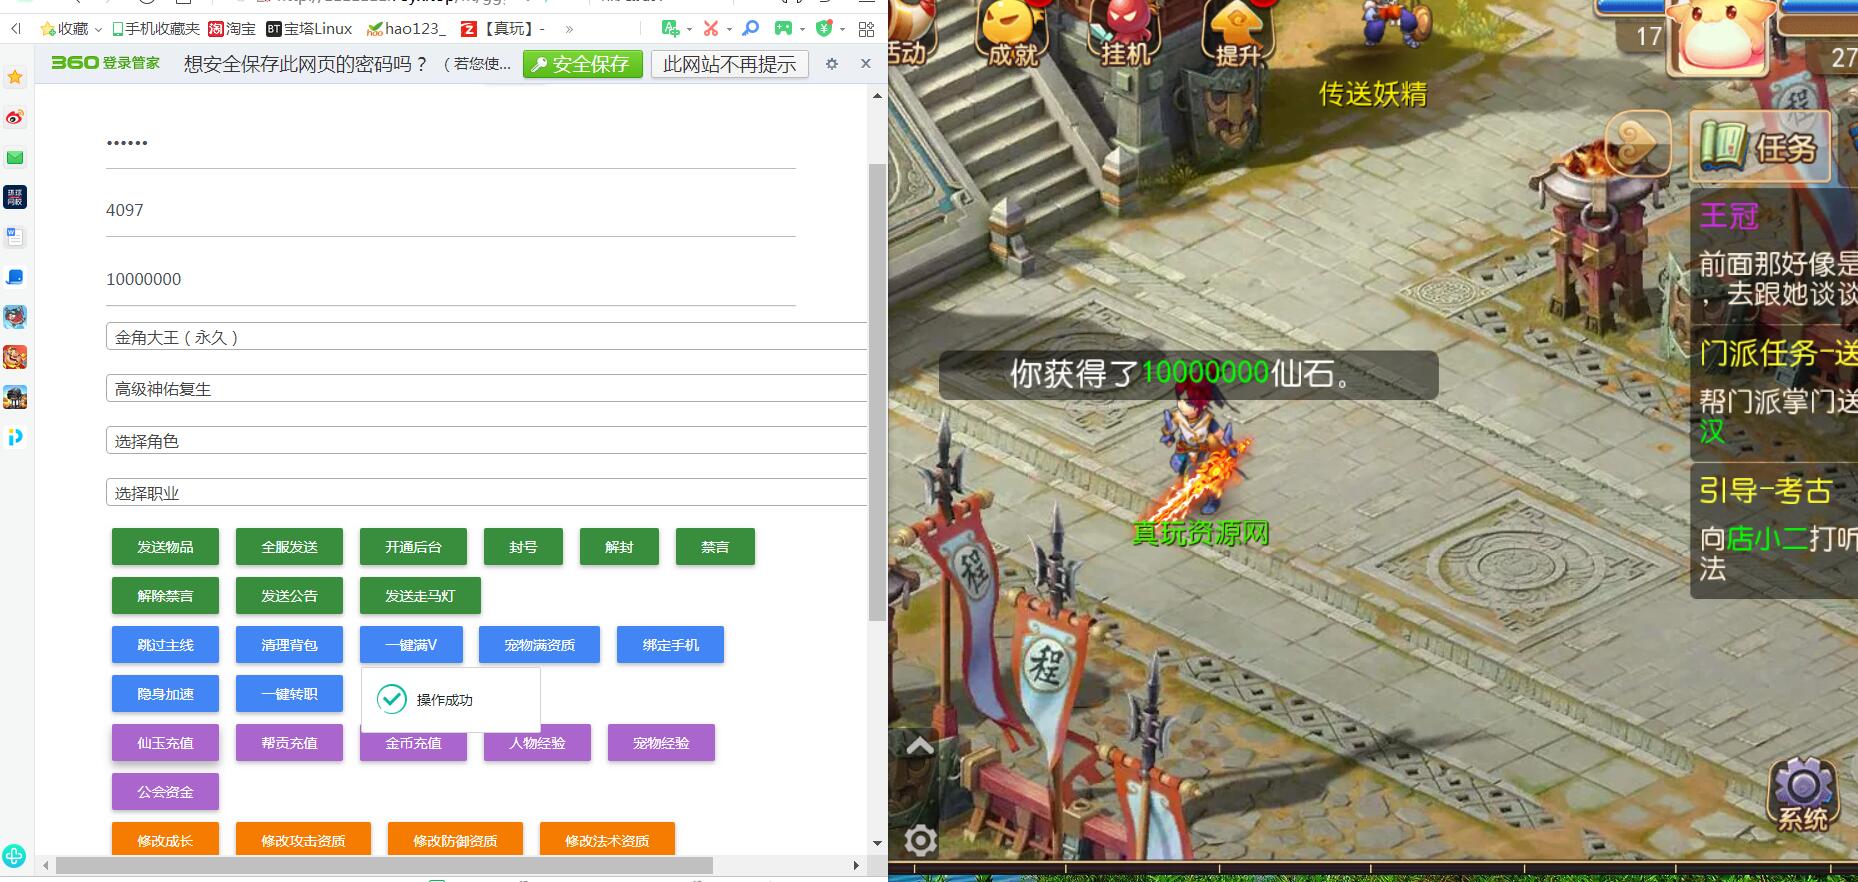Open the Weibo icon in browser sidebar
Screen dimensions: 1858x882
[15, 117]
